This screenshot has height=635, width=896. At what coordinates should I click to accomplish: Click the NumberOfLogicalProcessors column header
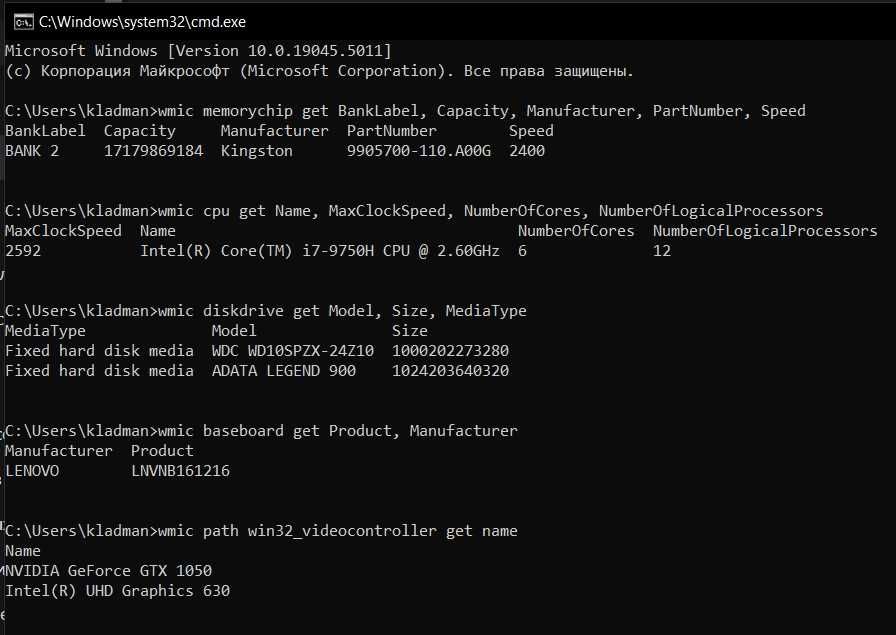point(765,231)
